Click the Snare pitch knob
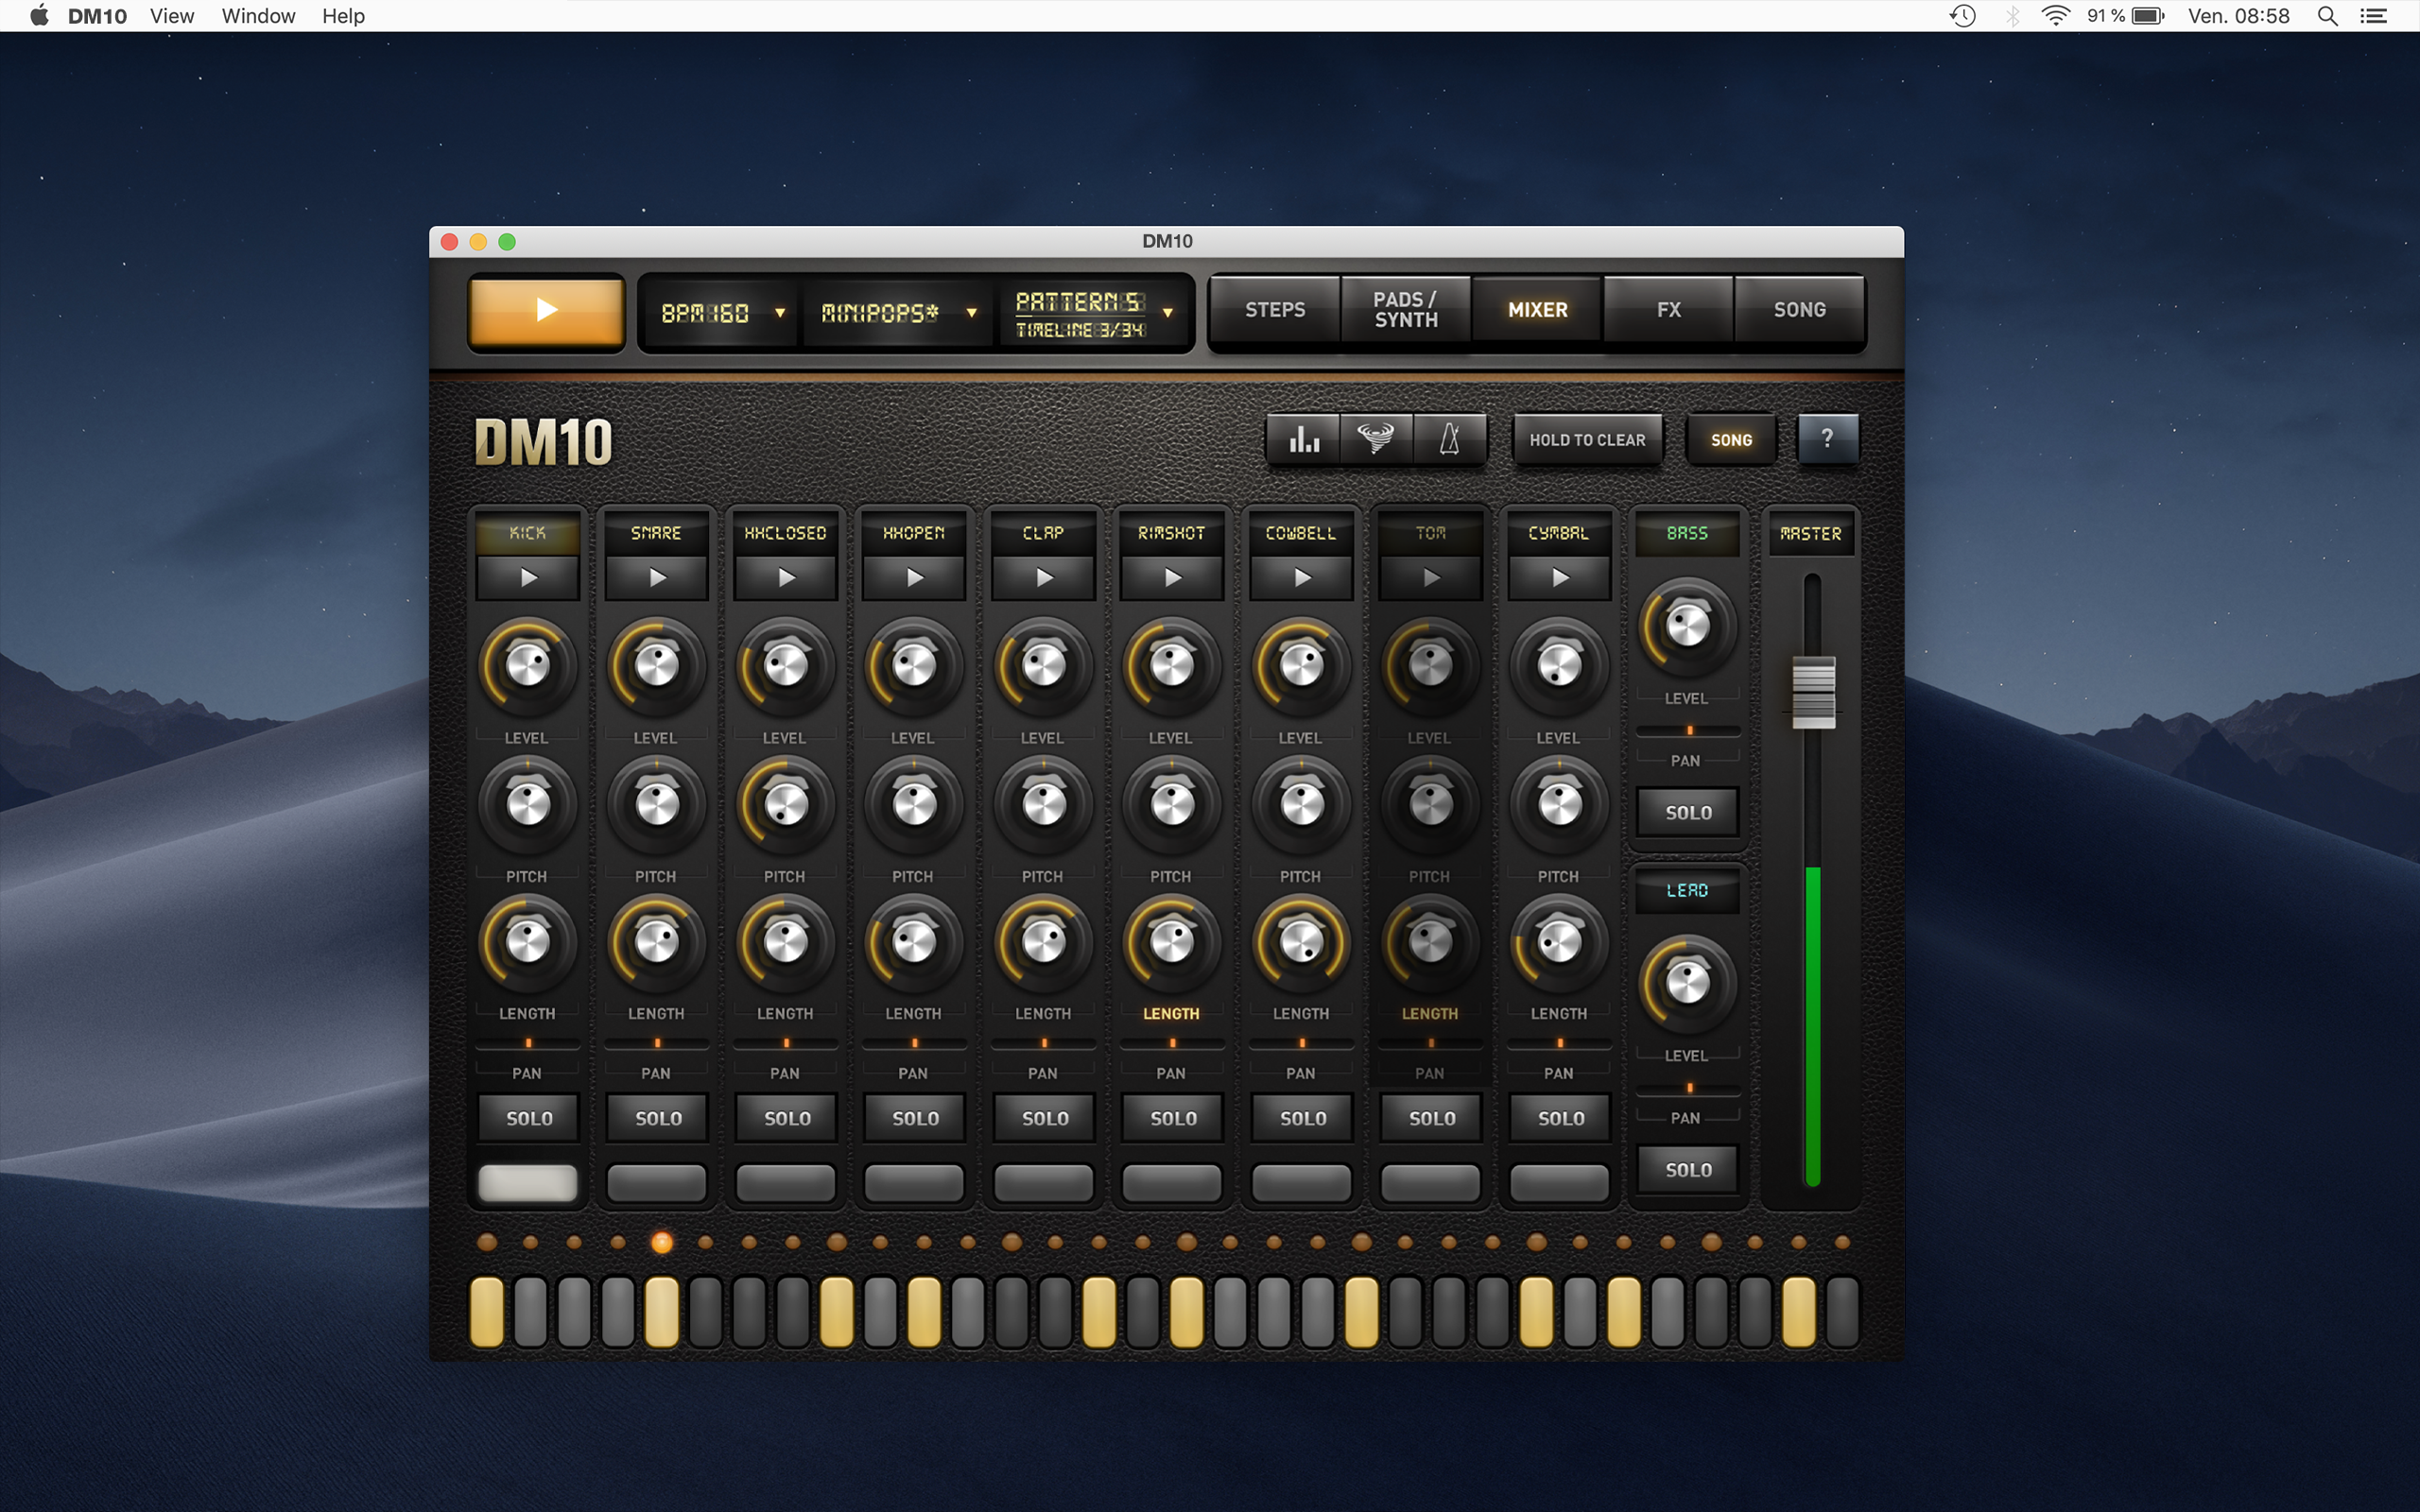The height and width of the screenshot is (1512, 2420). click(656, 803)
